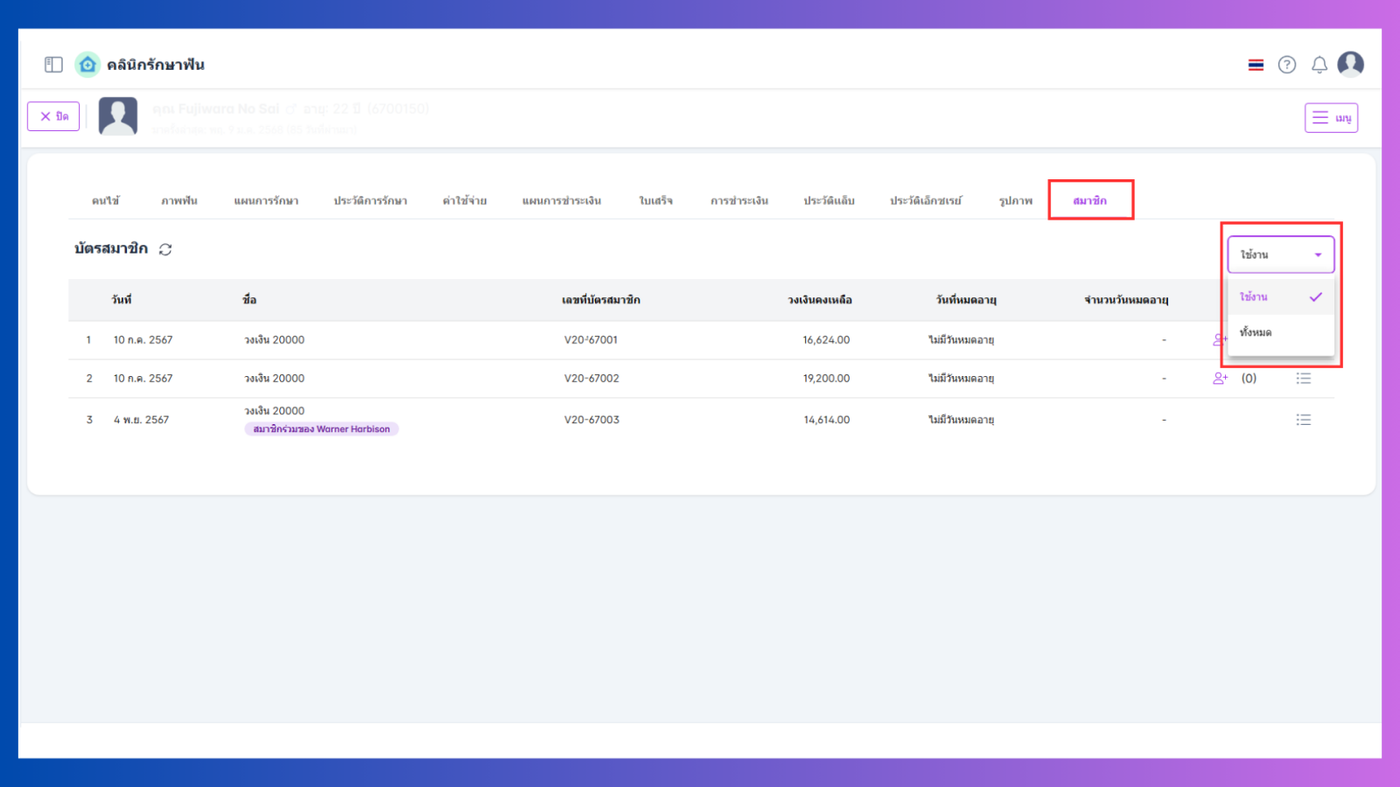The height and width of the screenshot is (787, 1400).
Task: Open the Thai flag language selector
Action: tap(1256, 65)
